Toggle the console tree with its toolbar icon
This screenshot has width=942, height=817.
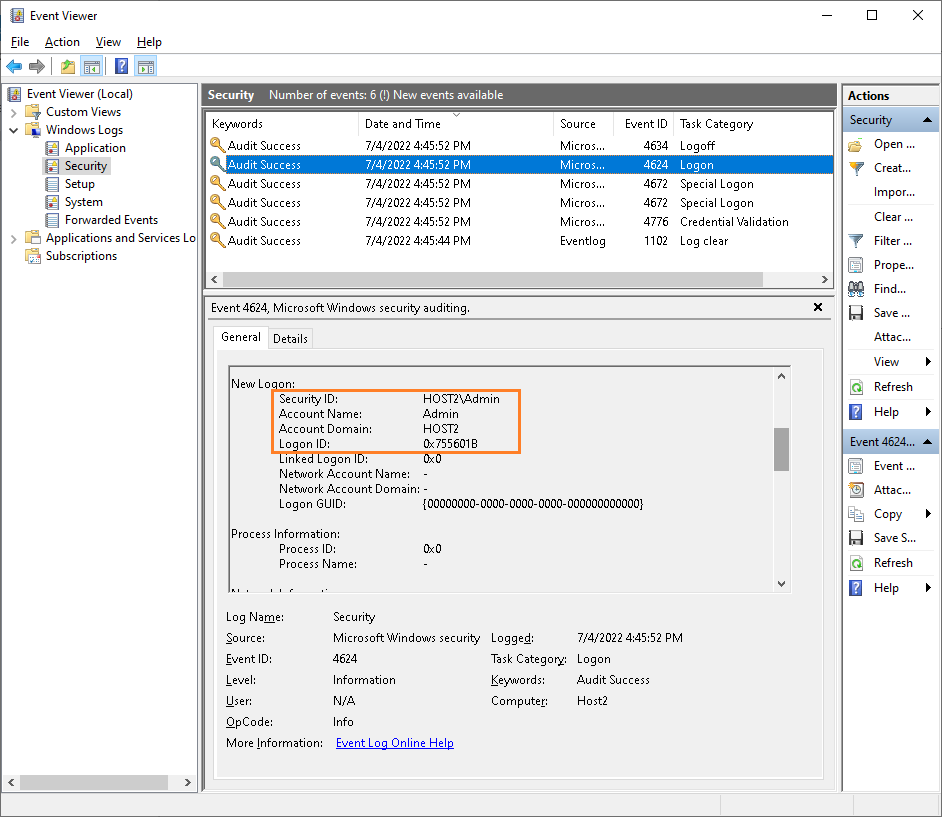[x=91, y=66]
